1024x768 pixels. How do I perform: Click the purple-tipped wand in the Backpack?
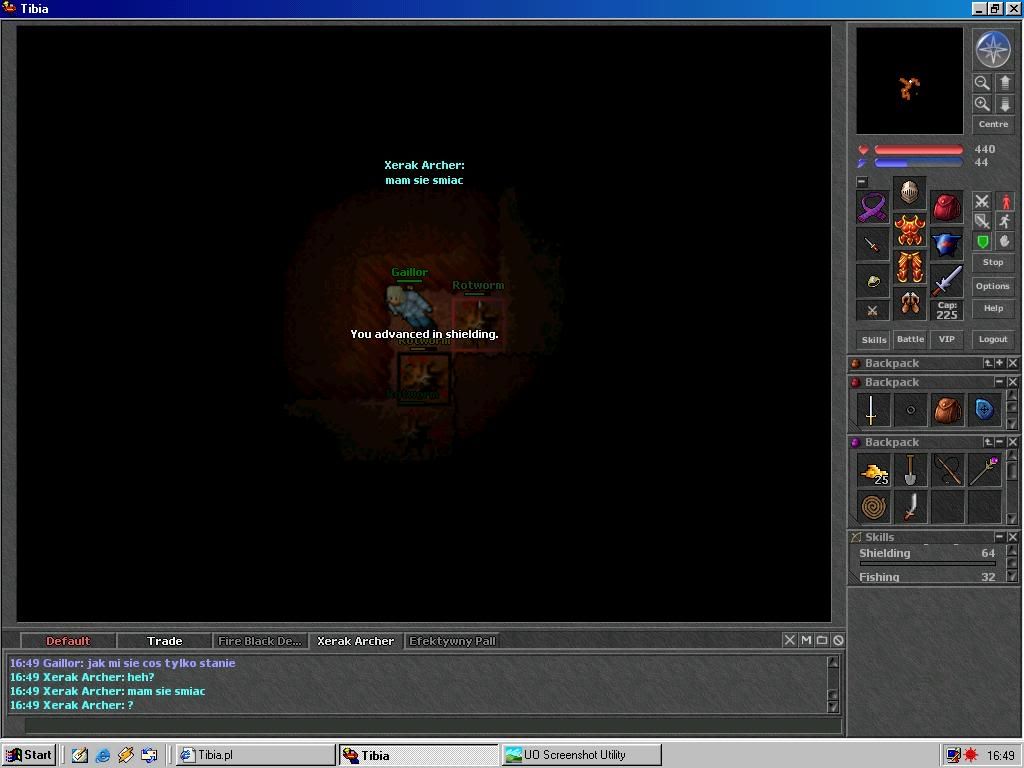(x=984, y=471)
